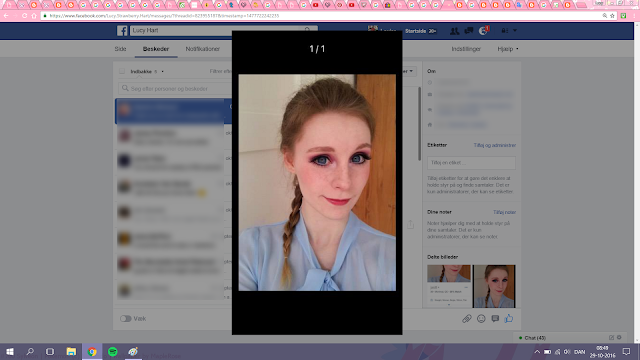Bookmark the page with the star icon
The width and height of the screenshot is (640, 360).
(613, 16)
